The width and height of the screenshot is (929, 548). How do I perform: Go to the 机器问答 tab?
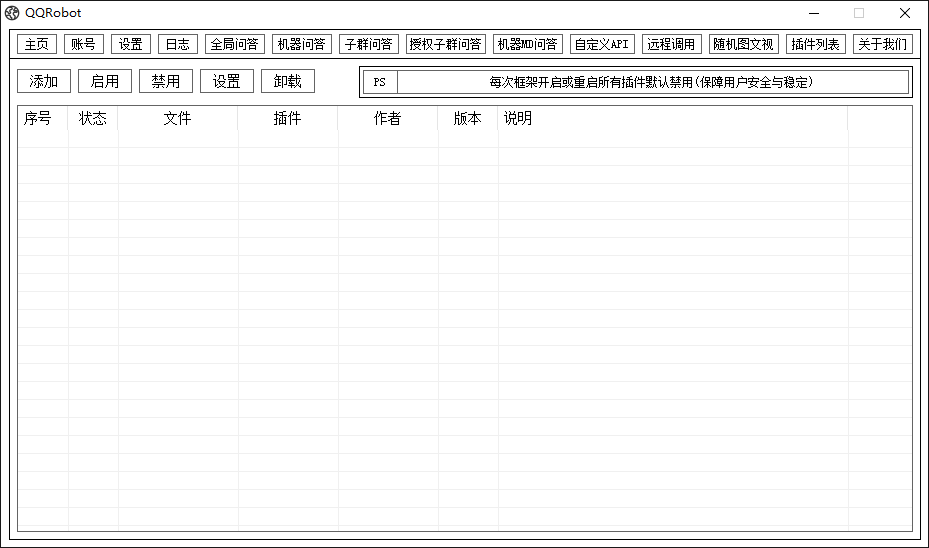tap(302, 44)
